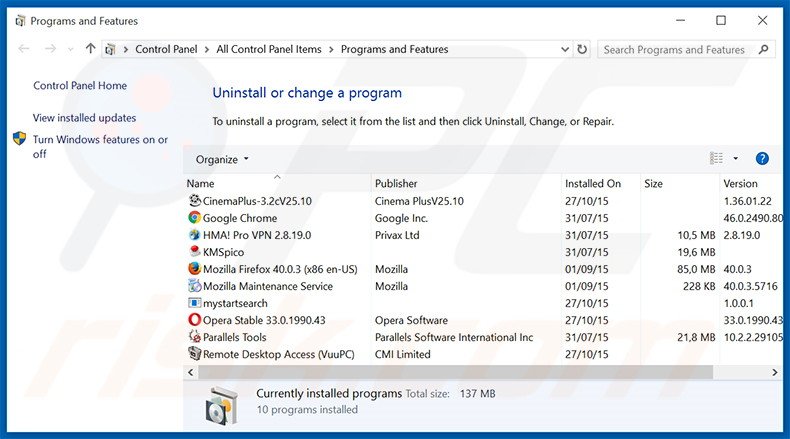Click Programs and Features breadcrumb
Viewport: 790px width, 439px height.
pyautogui.click(x=394, y=49)
